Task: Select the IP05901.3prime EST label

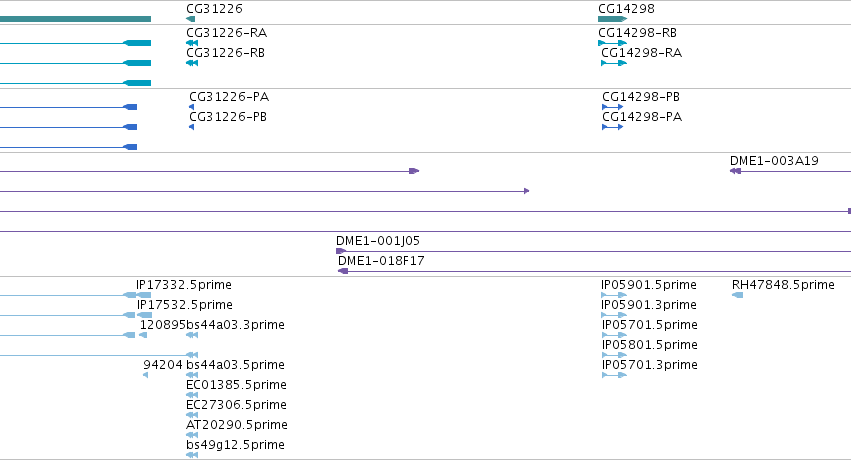Action: (649, 305)
